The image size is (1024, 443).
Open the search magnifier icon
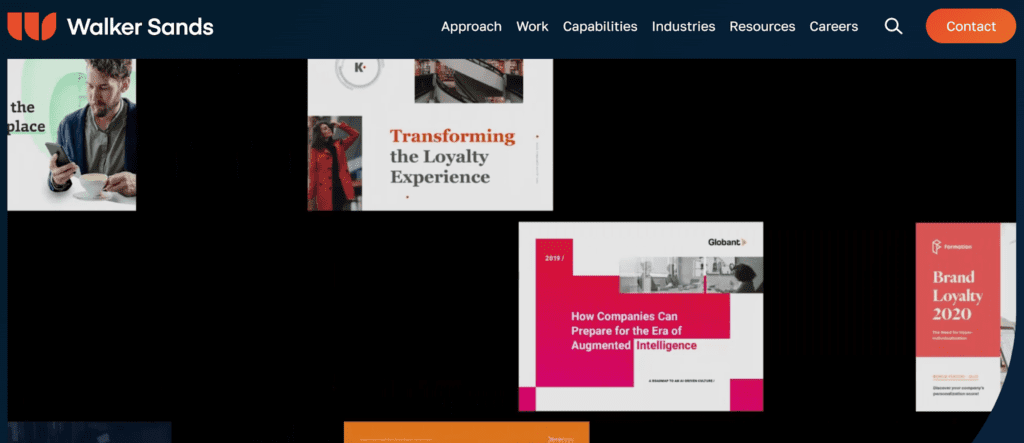[x=893, y=26]
